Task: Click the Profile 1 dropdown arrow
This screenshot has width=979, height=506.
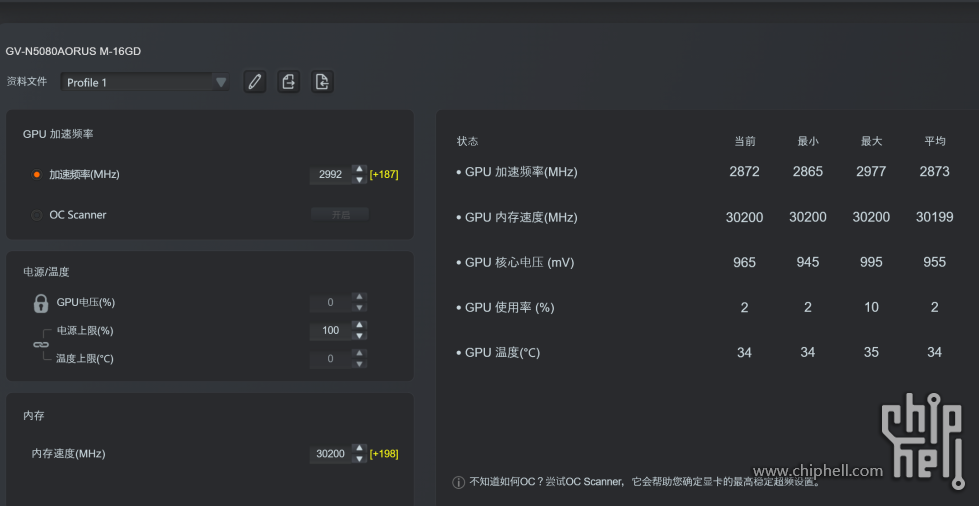Action: [x=220, y=82]
